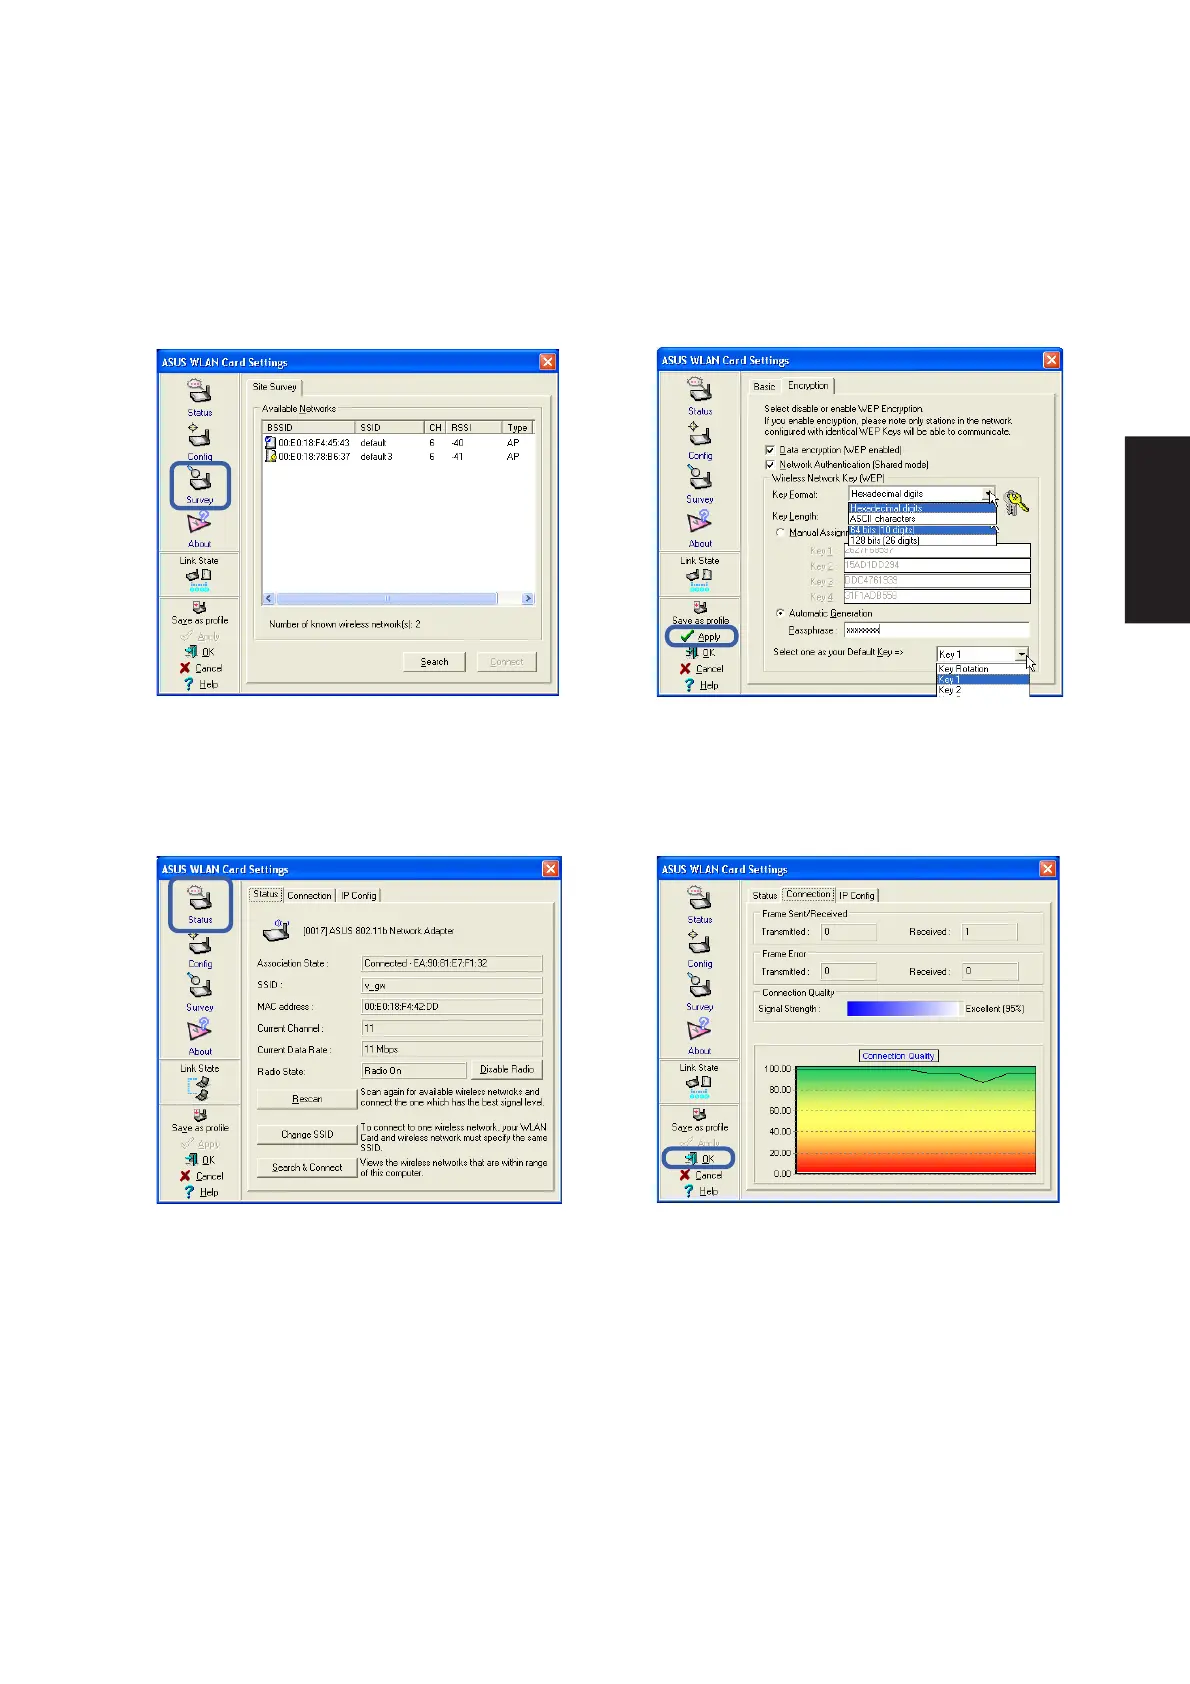The image size is (1190, 1684).
Task: Toggle Data encryption (WEP enabled) checkbox
Action: (x=770, y=450)
